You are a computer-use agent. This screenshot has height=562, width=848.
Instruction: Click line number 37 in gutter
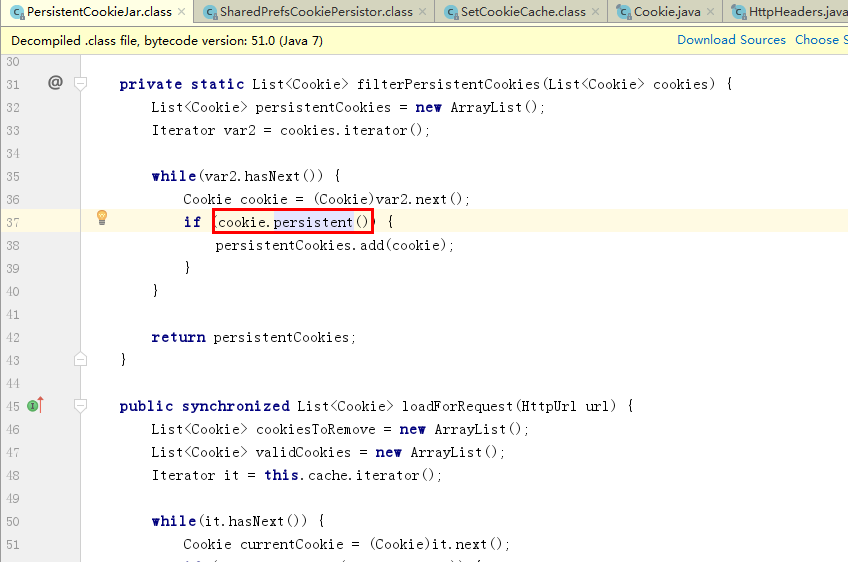[13, 222]
